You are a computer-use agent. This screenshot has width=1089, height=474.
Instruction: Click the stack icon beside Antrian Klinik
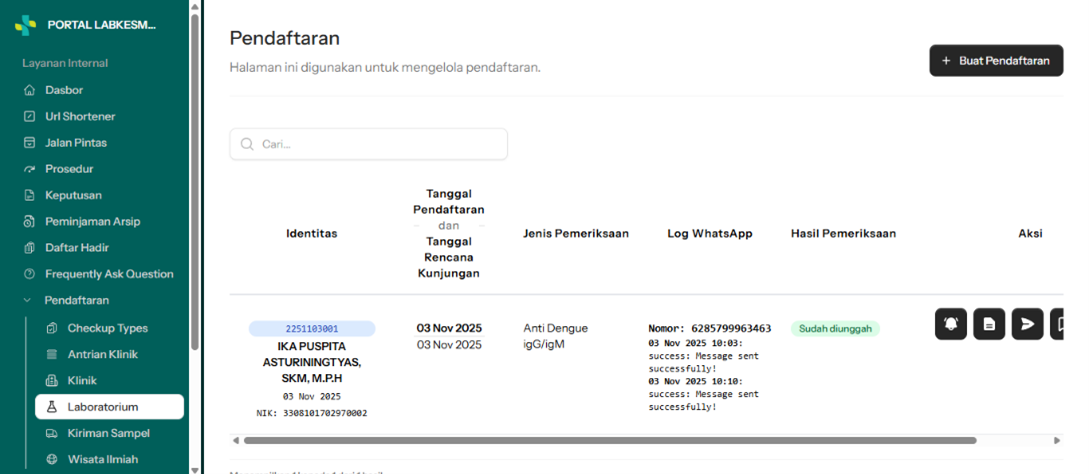click(51, 354)
